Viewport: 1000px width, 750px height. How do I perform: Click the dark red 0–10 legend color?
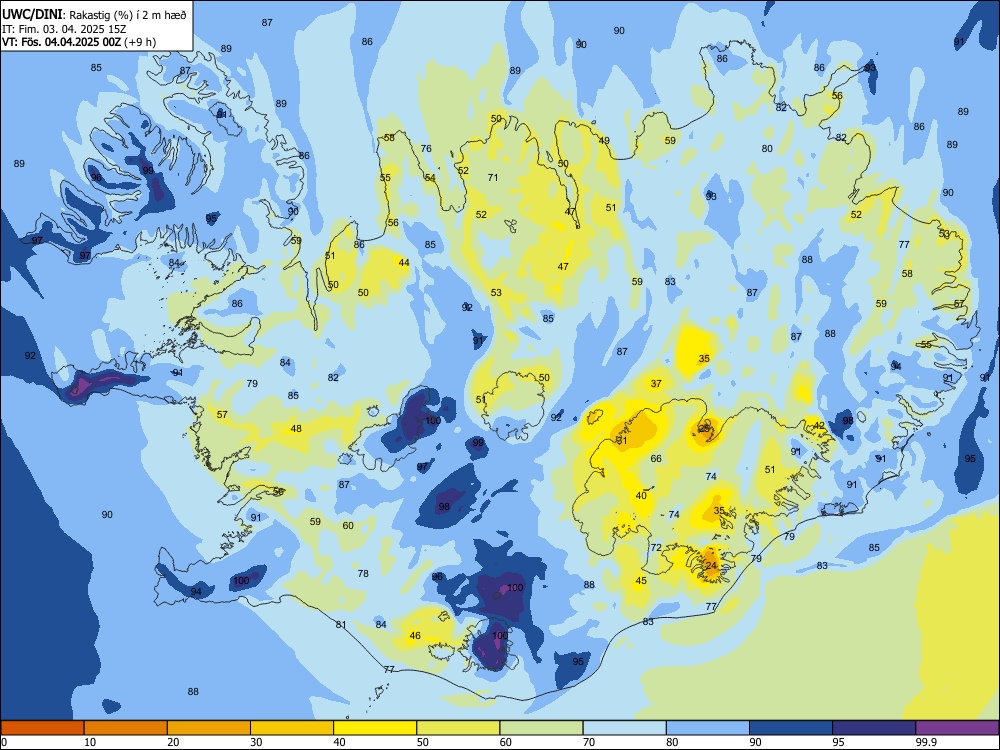tap(42, 728)
